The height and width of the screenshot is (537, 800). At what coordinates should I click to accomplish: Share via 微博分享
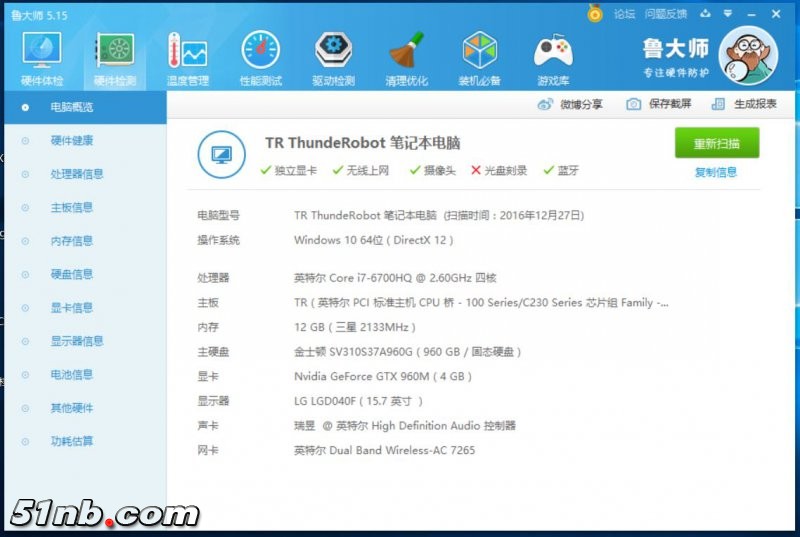tap(570, 104)
